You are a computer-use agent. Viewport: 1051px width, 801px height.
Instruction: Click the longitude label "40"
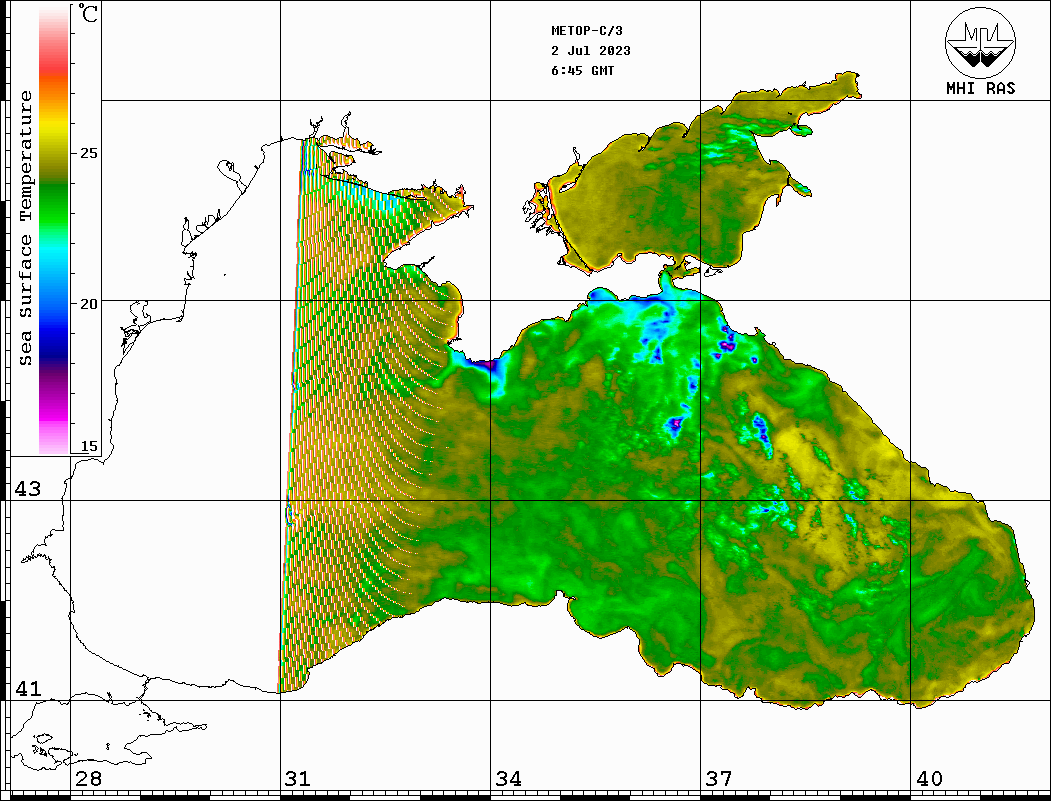point(929,779)
